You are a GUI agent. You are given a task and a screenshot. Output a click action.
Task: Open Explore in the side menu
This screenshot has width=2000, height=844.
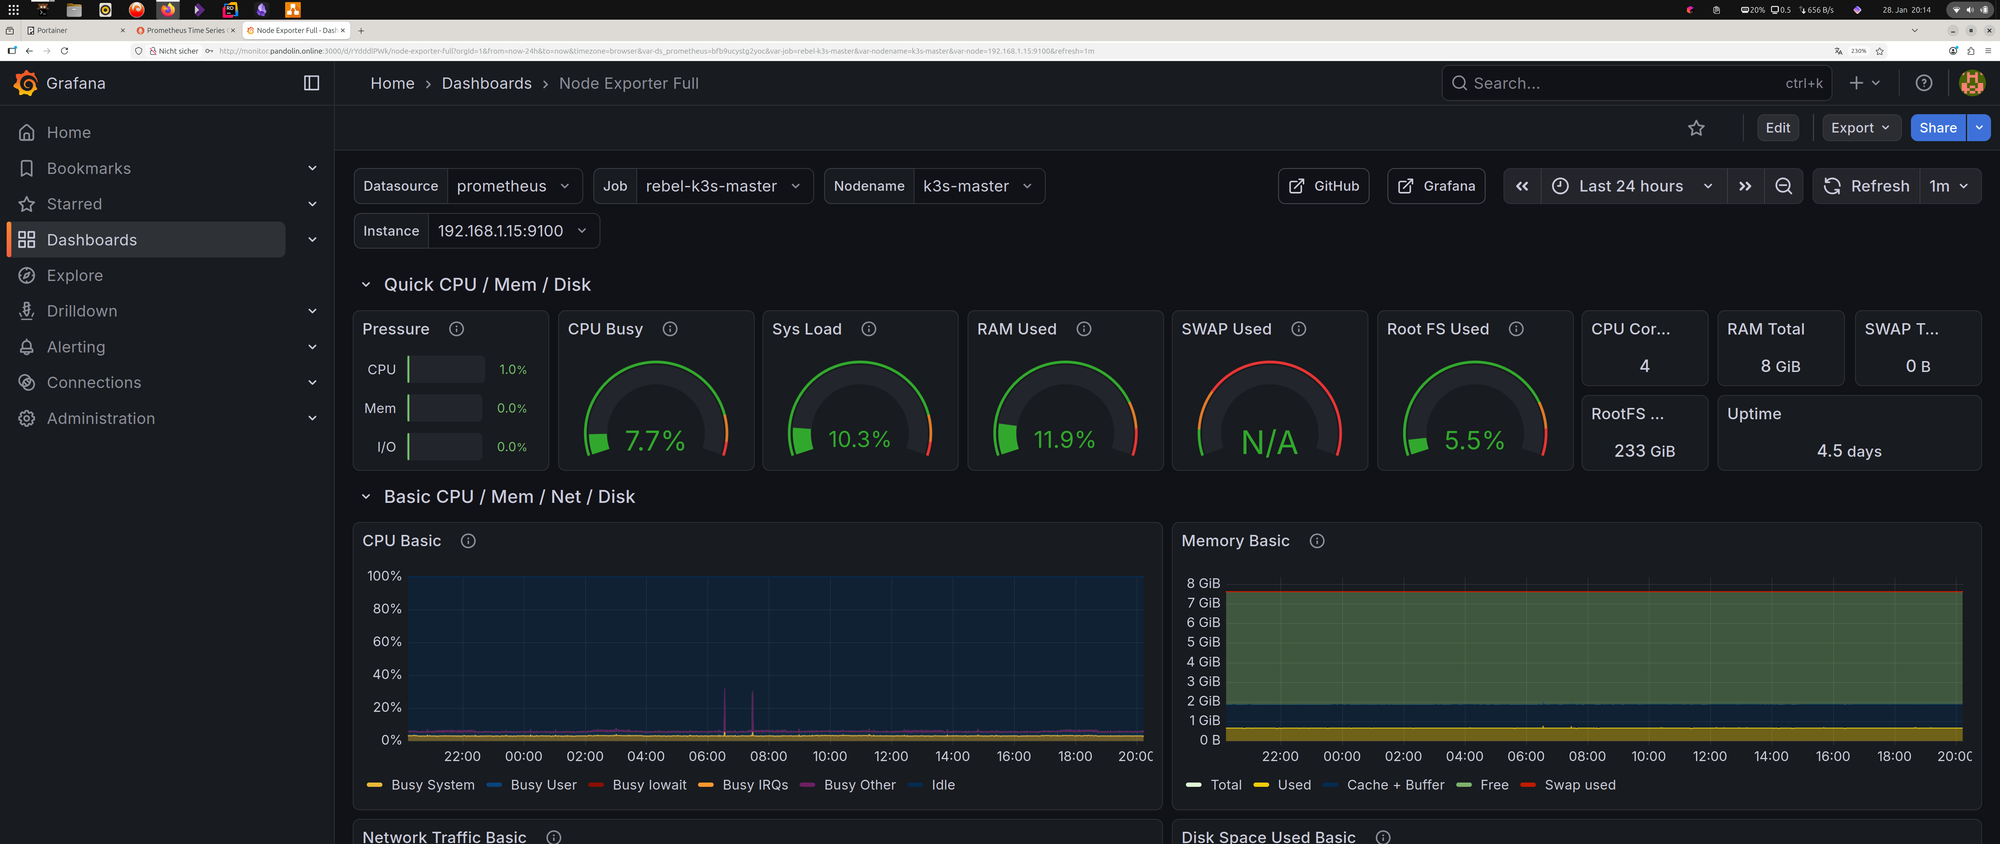tap(75, 275)
